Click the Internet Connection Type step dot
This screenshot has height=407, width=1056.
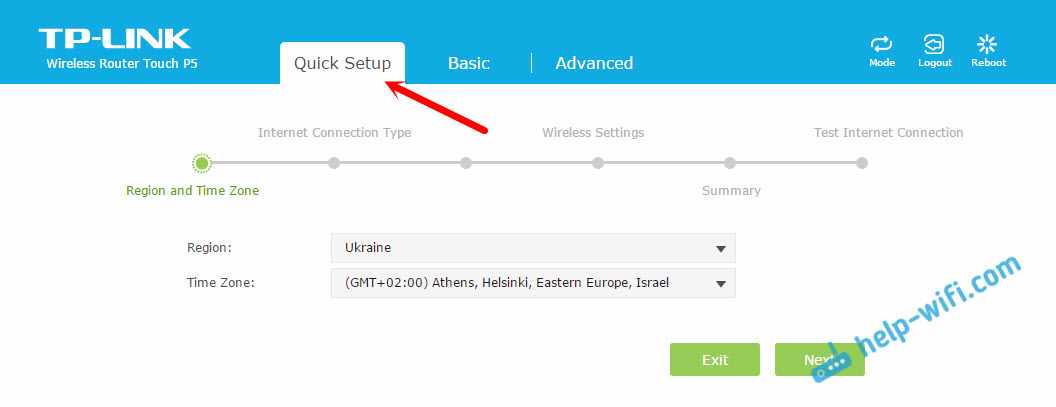click(334, 163)
